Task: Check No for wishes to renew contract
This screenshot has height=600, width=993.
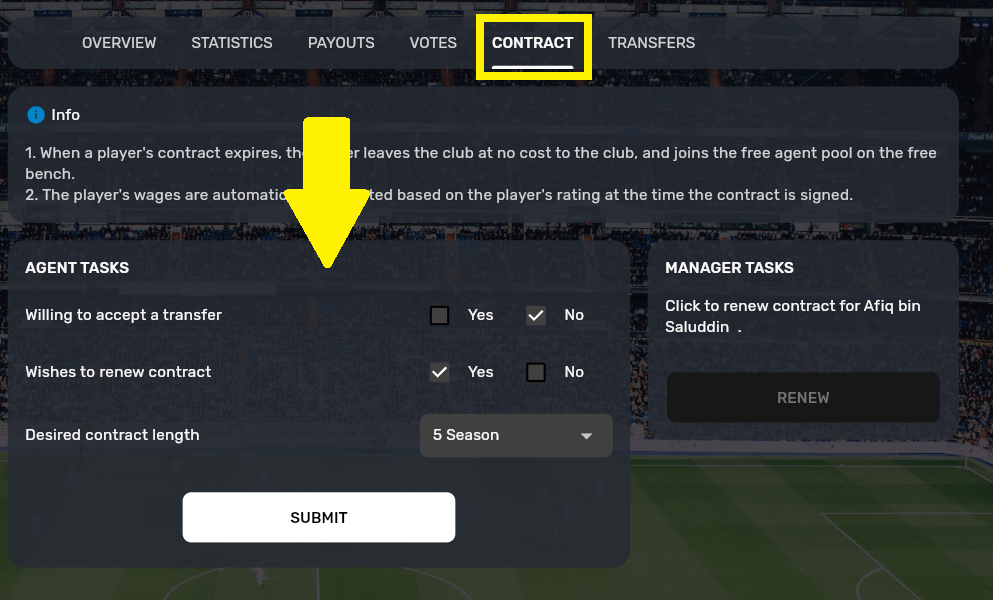Action: (x=536, y=372)
